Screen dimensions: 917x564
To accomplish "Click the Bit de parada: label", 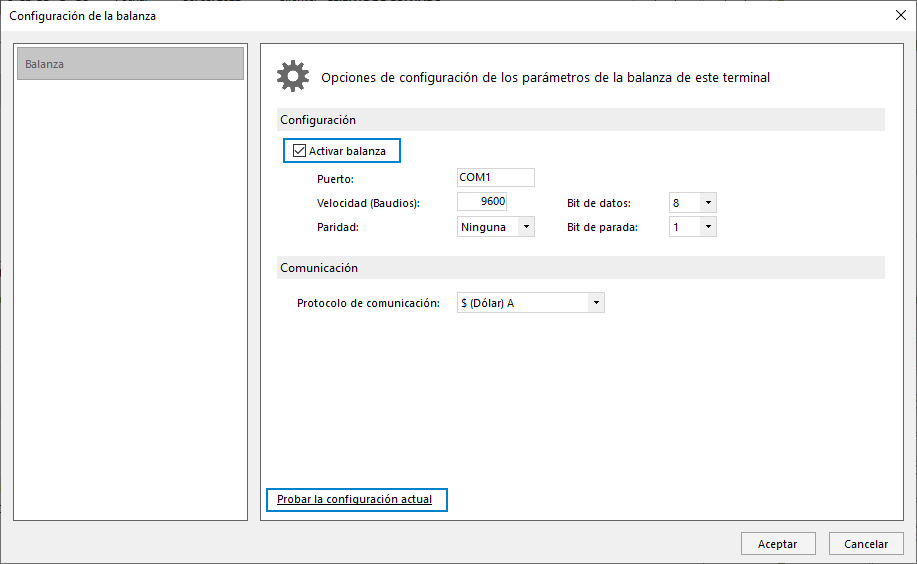I will [x=602, y=227].
